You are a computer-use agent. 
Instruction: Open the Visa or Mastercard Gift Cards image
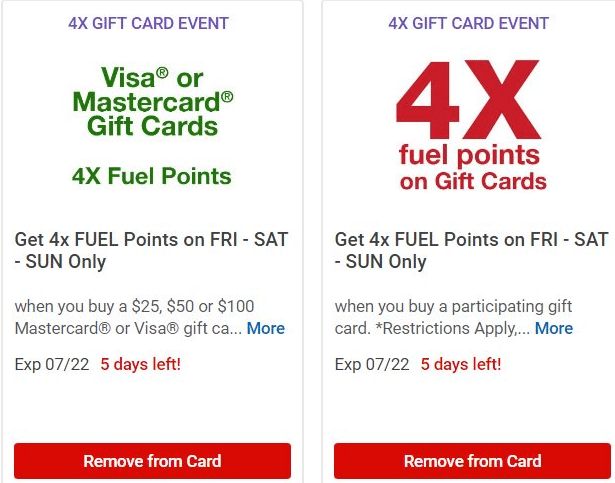(x=152, y=126)
